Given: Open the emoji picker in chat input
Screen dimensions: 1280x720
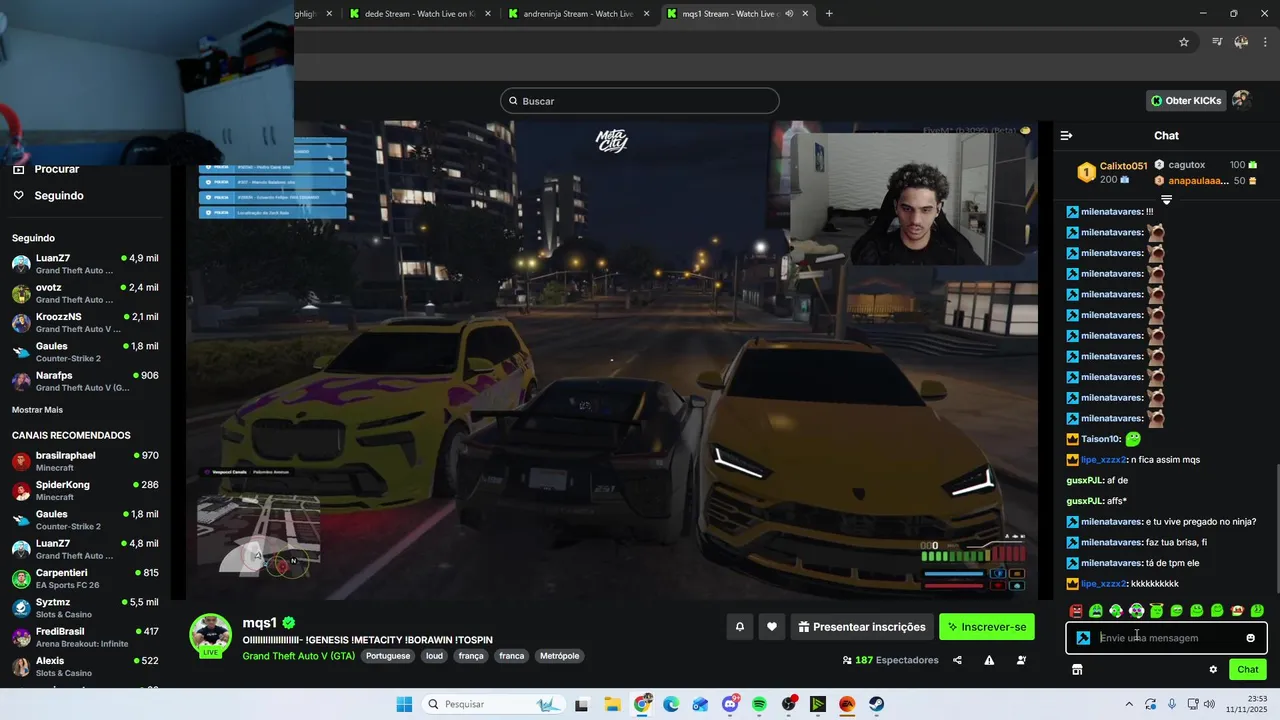Looking at the screenshot, I should pos(1250,638).
